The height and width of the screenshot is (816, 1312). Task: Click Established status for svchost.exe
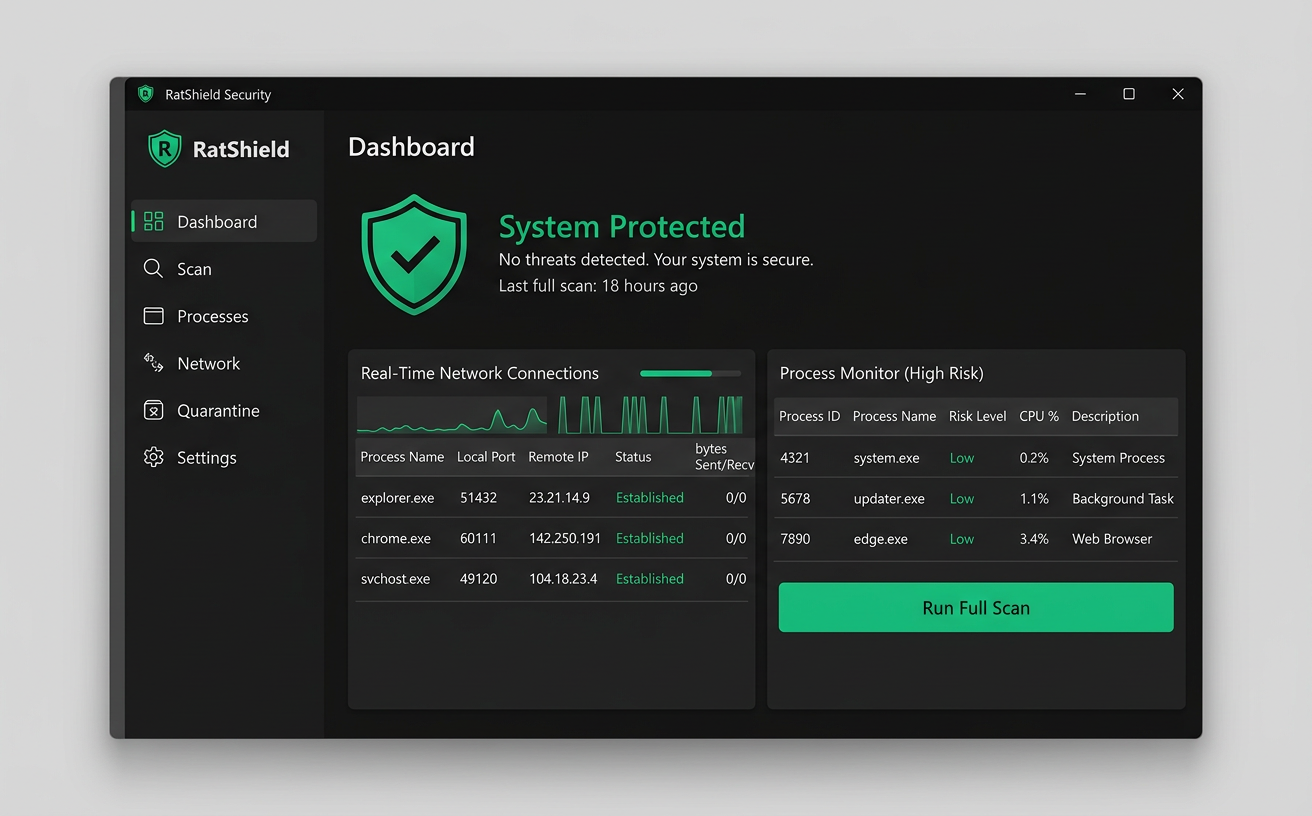pyautogui.click(x=650, y=578)
